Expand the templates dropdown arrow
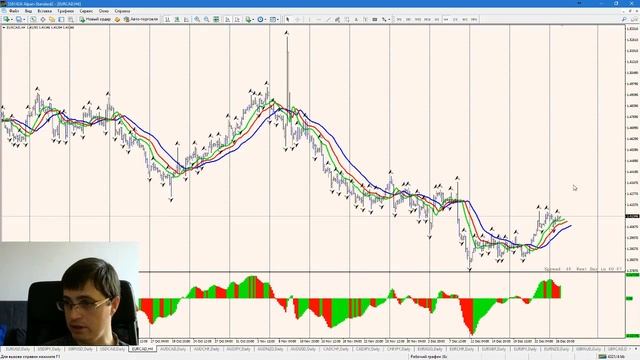640x360 pixels. pos(278,19)
